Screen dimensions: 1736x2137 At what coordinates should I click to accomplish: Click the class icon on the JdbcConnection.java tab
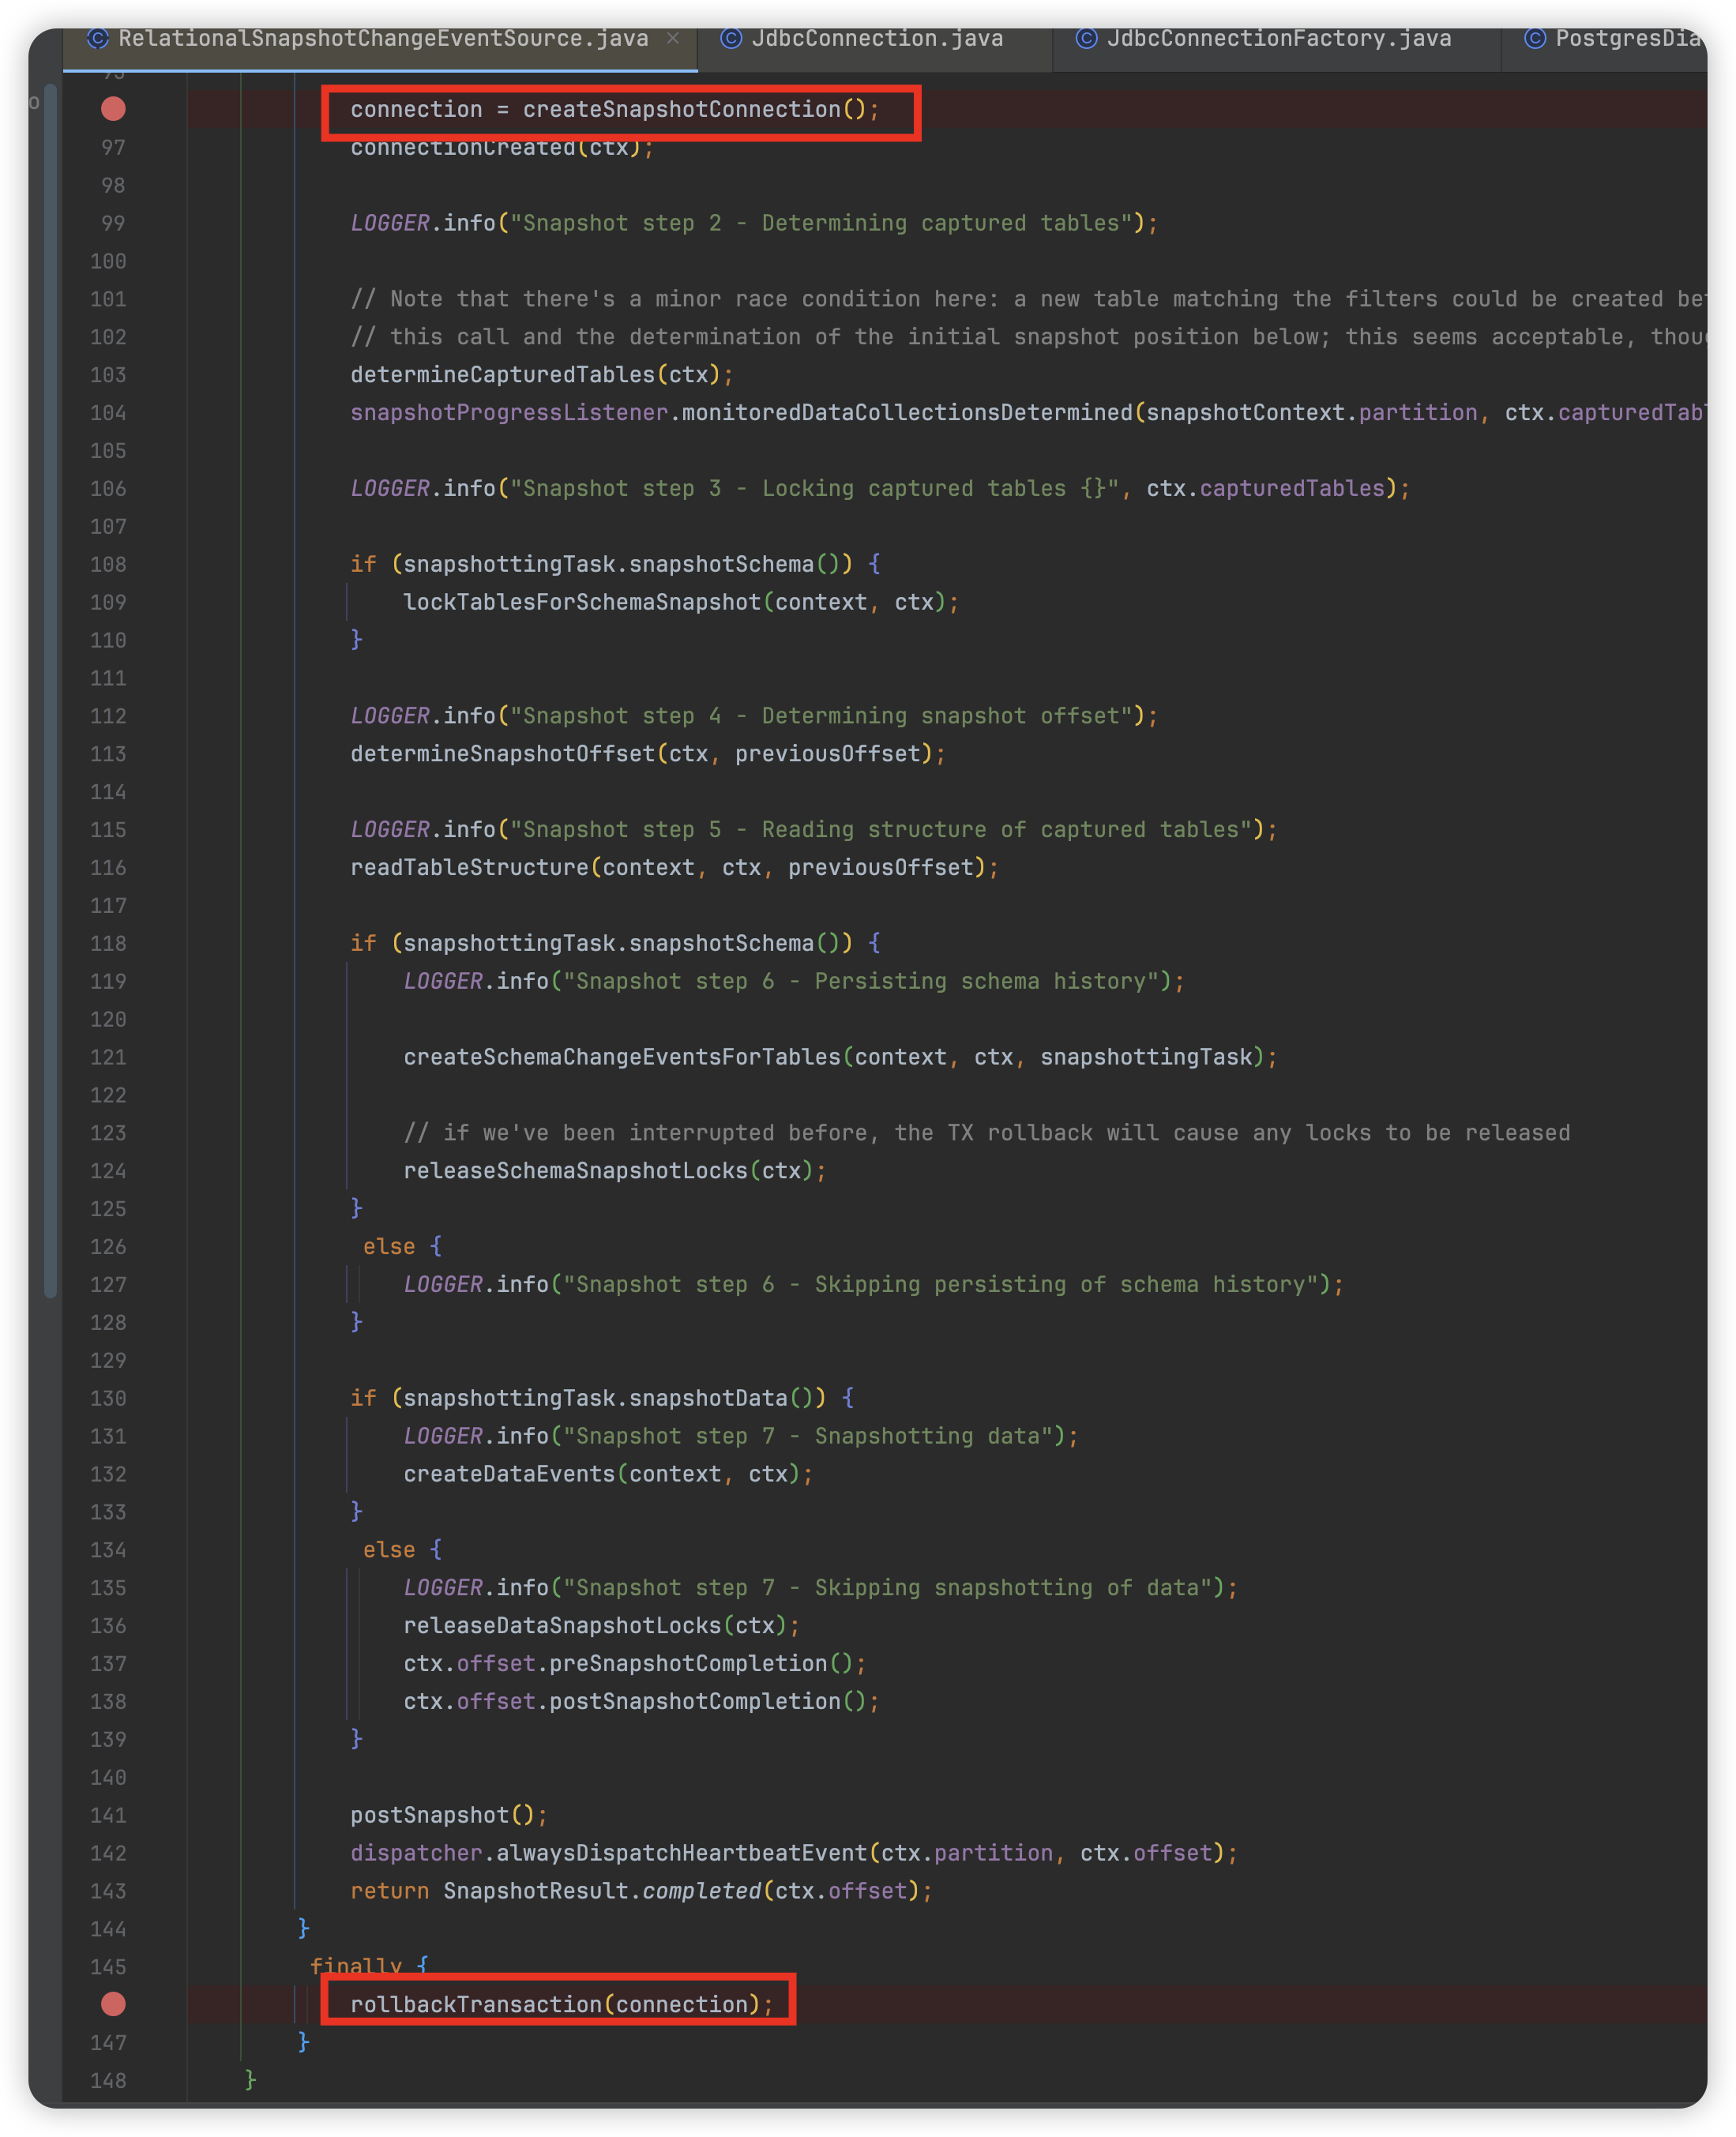click(x=731, y=38)
